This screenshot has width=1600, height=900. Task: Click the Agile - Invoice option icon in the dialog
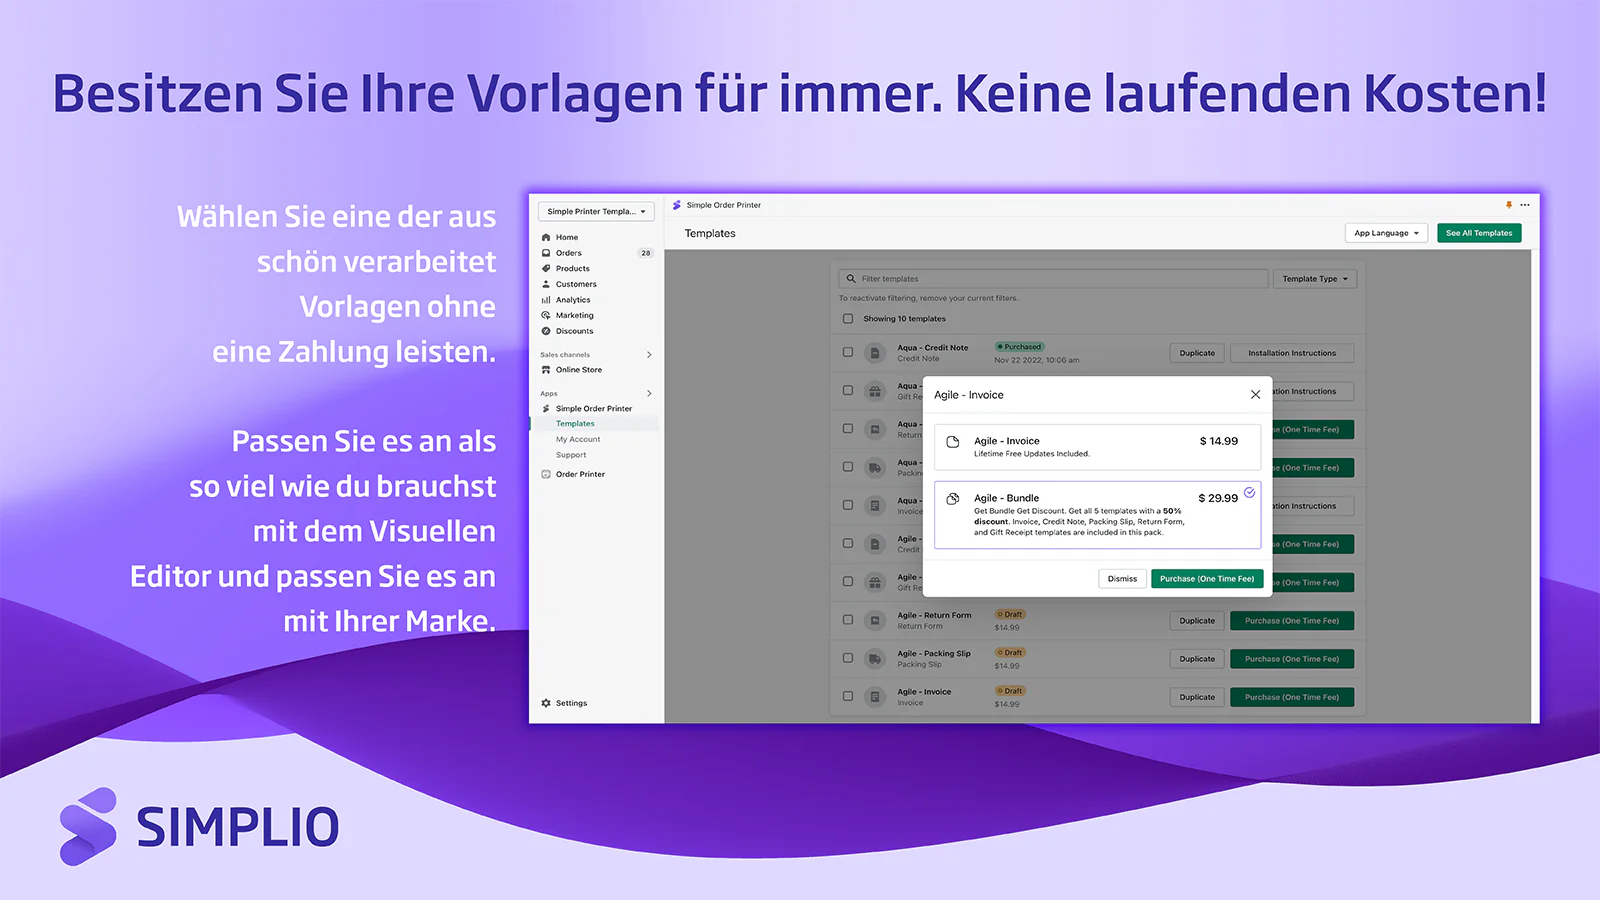click(953, 442)
